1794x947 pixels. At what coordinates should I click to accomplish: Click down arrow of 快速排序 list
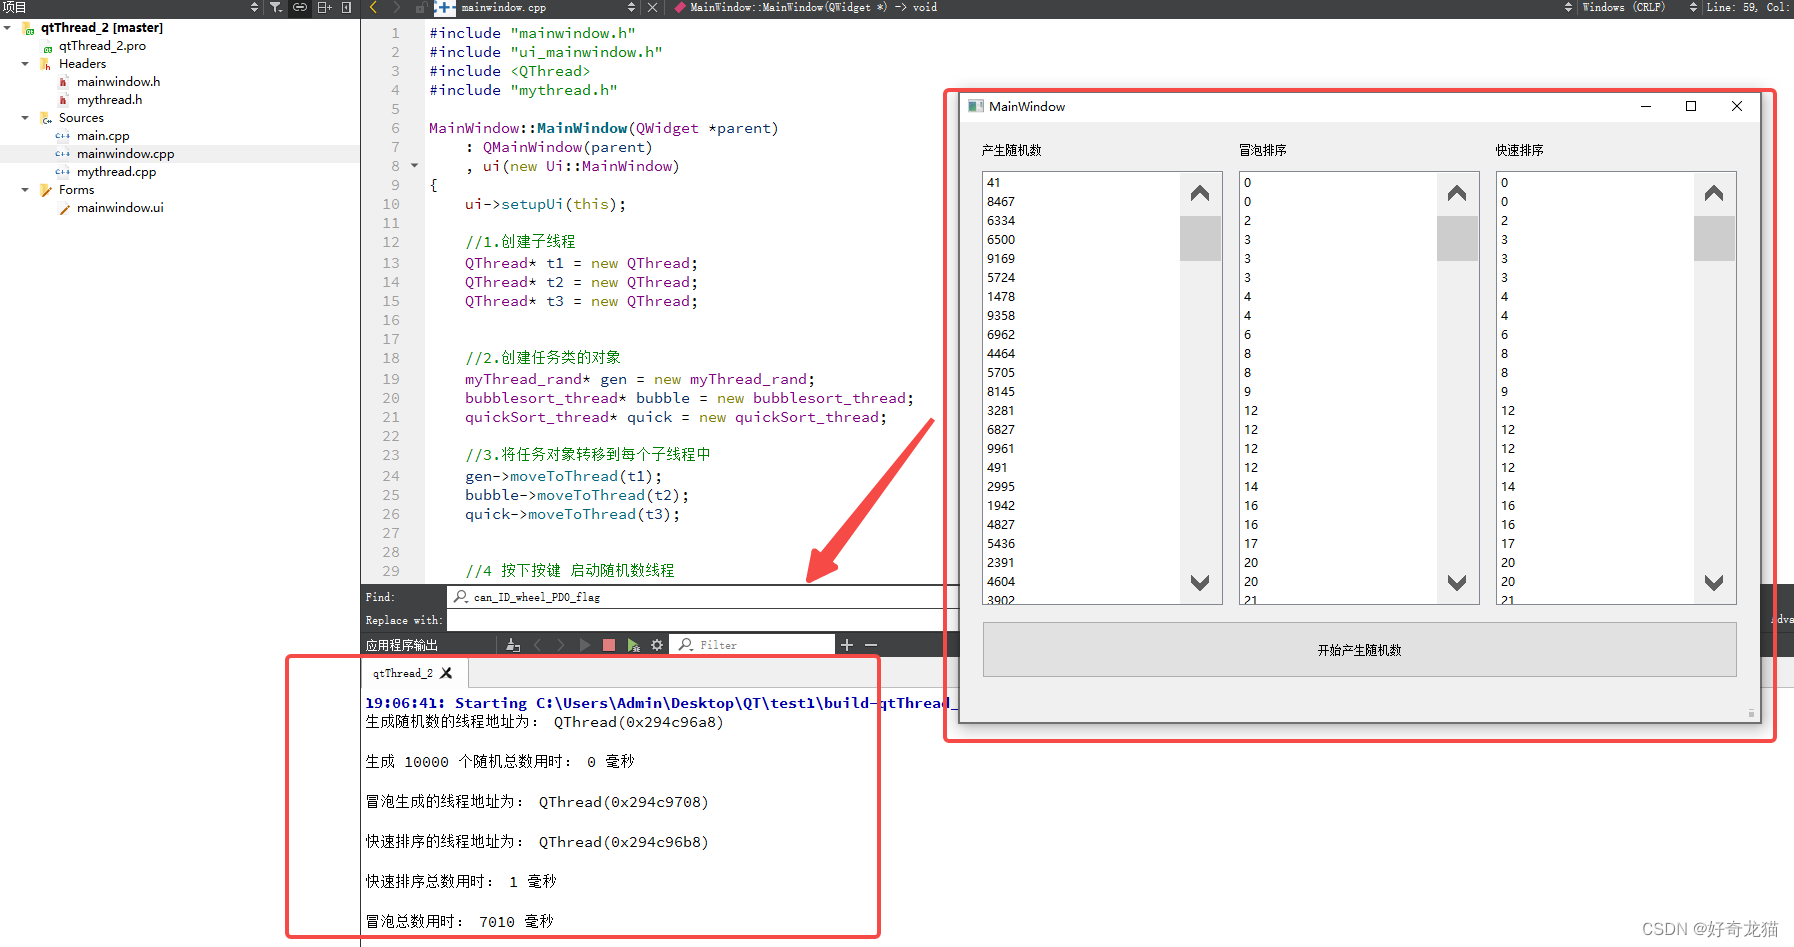coord(1714,582)
